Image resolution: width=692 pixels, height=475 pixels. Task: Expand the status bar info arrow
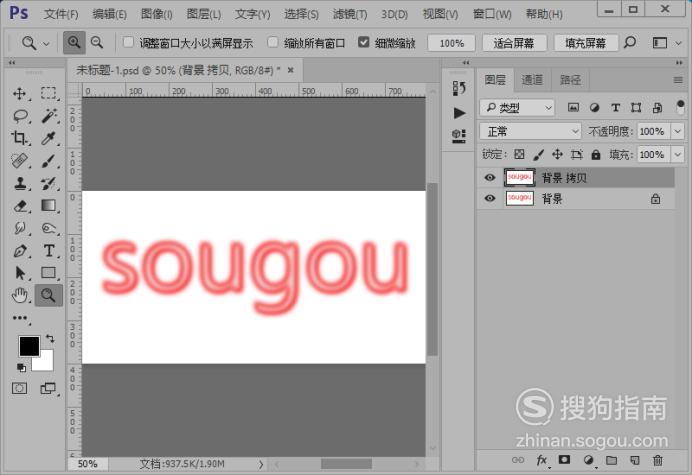click(x=261, y=464)
